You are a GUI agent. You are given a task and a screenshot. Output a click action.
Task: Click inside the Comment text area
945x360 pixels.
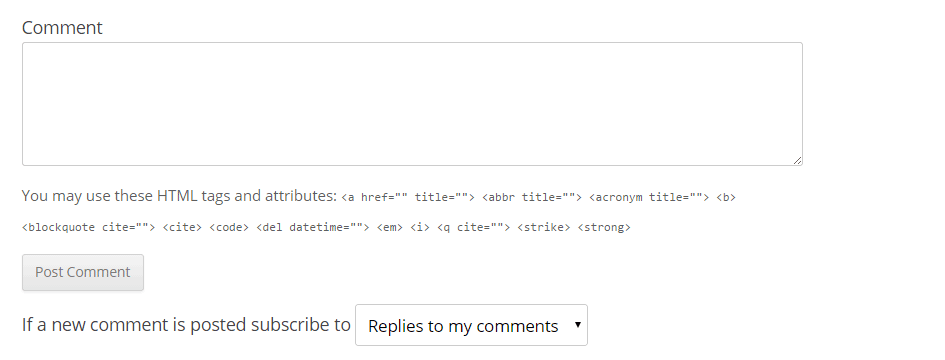point(412,104)
